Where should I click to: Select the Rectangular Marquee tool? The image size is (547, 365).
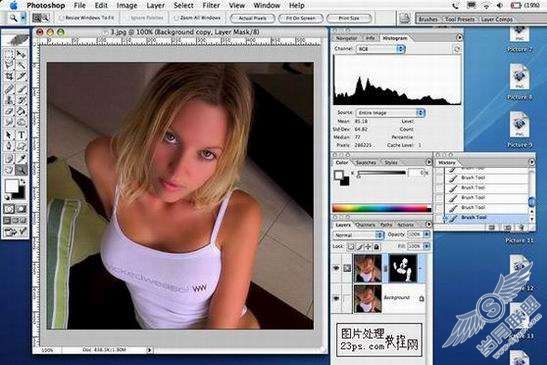9,54
